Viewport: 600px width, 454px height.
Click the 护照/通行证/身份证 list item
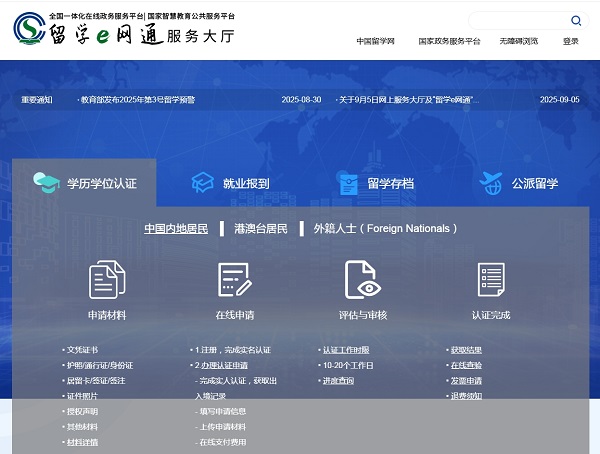pos(100,365)
